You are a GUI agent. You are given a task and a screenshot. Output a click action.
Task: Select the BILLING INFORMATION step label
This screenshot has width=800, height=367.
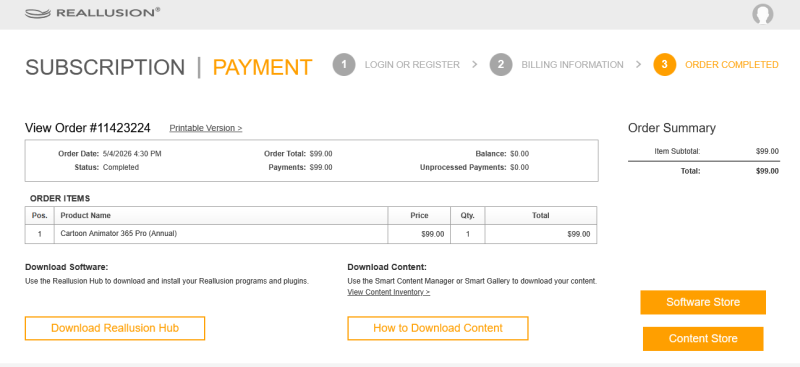pyautogui.click(x=572, y=65)
